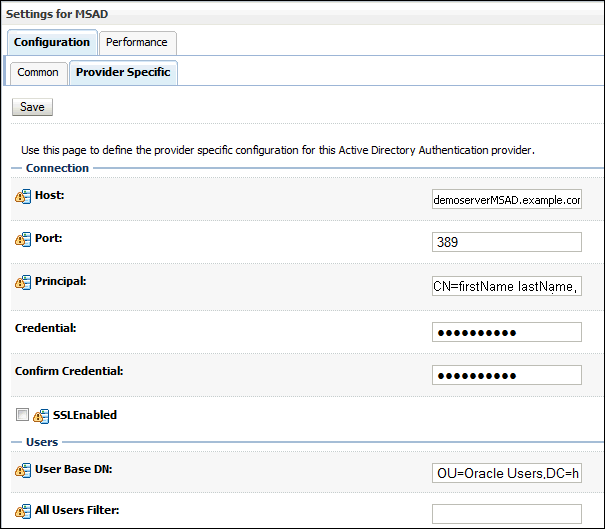The width and height of the screenshot is (605, 529).
Task: Click the icon beside the Port label
Action: click(x=24, y=240)
